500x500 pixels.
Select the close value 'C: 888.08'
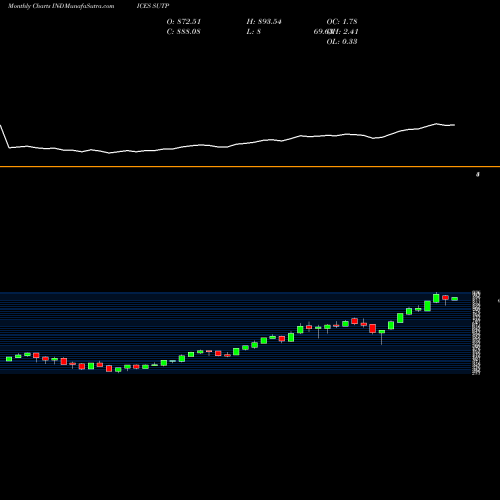pyautogui.click(x=183, y=32)
